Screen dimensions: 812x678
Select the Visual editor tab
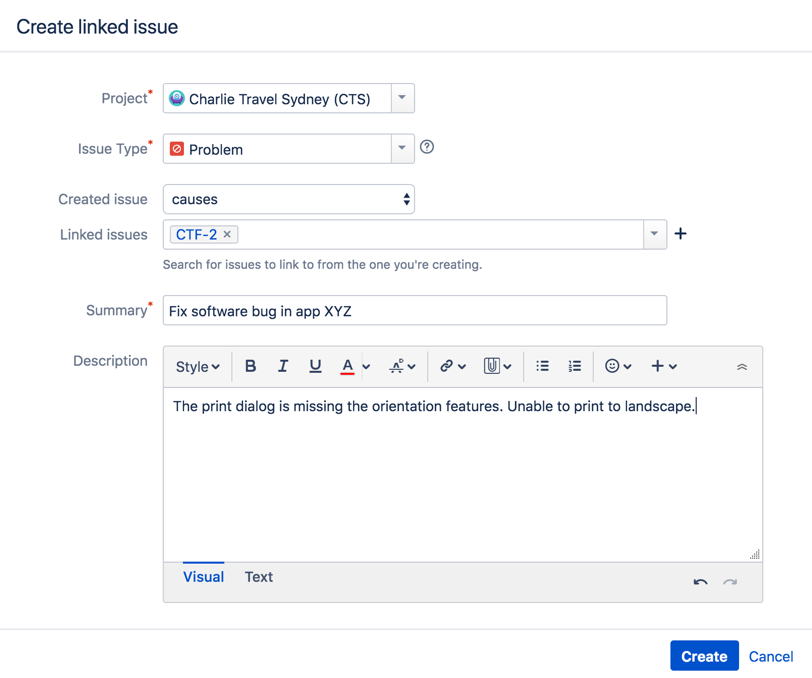(203, 577)
